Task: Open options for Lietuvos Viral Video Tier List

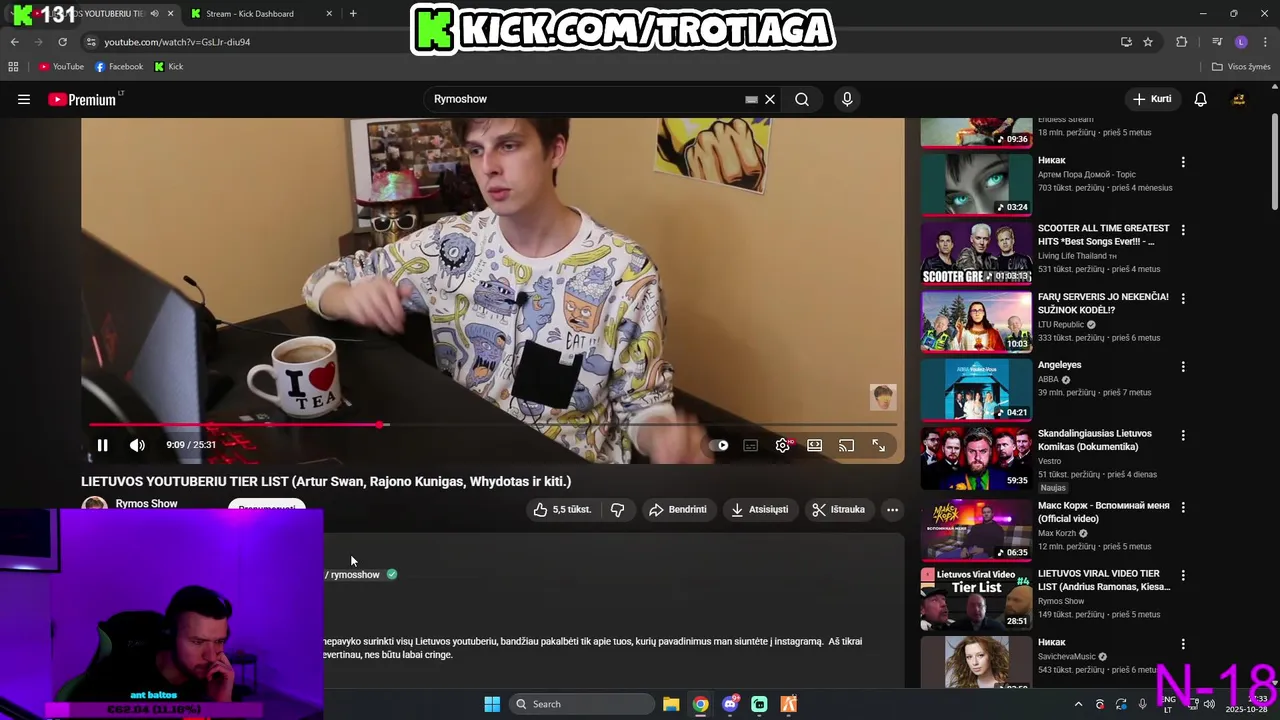Action: tap(1183, 576)
